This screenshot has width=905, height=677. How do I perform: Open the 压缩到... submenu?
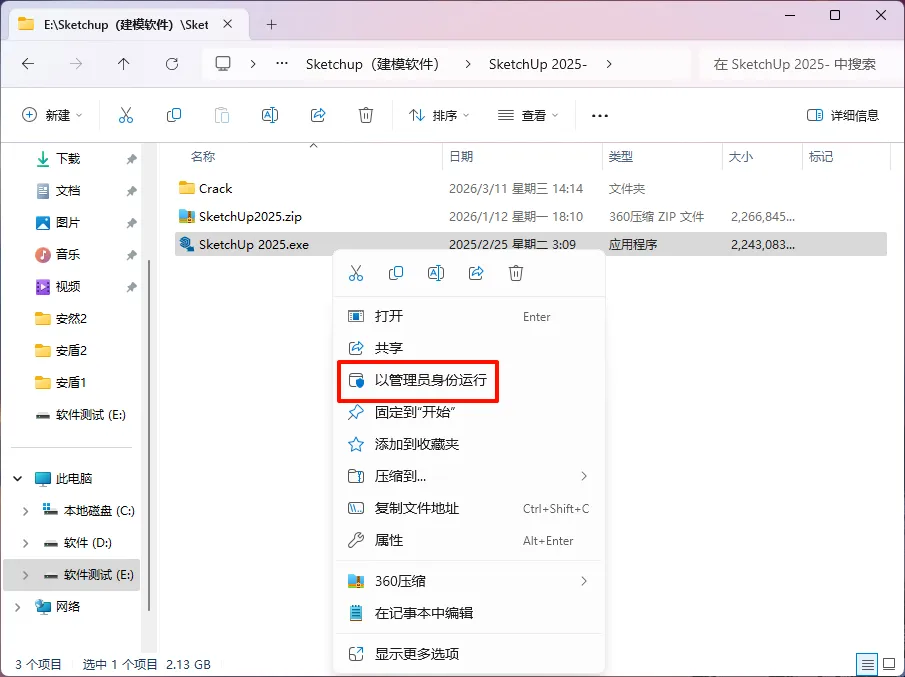tap(469, 476)
